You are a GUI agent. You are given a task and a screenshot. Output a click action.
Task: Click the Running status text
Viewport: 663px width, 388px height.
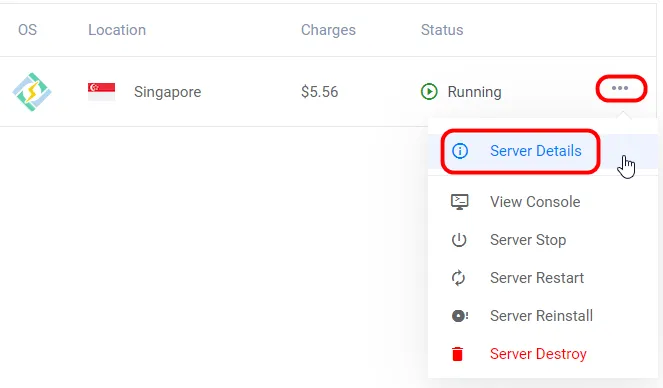tap(474, 92)
